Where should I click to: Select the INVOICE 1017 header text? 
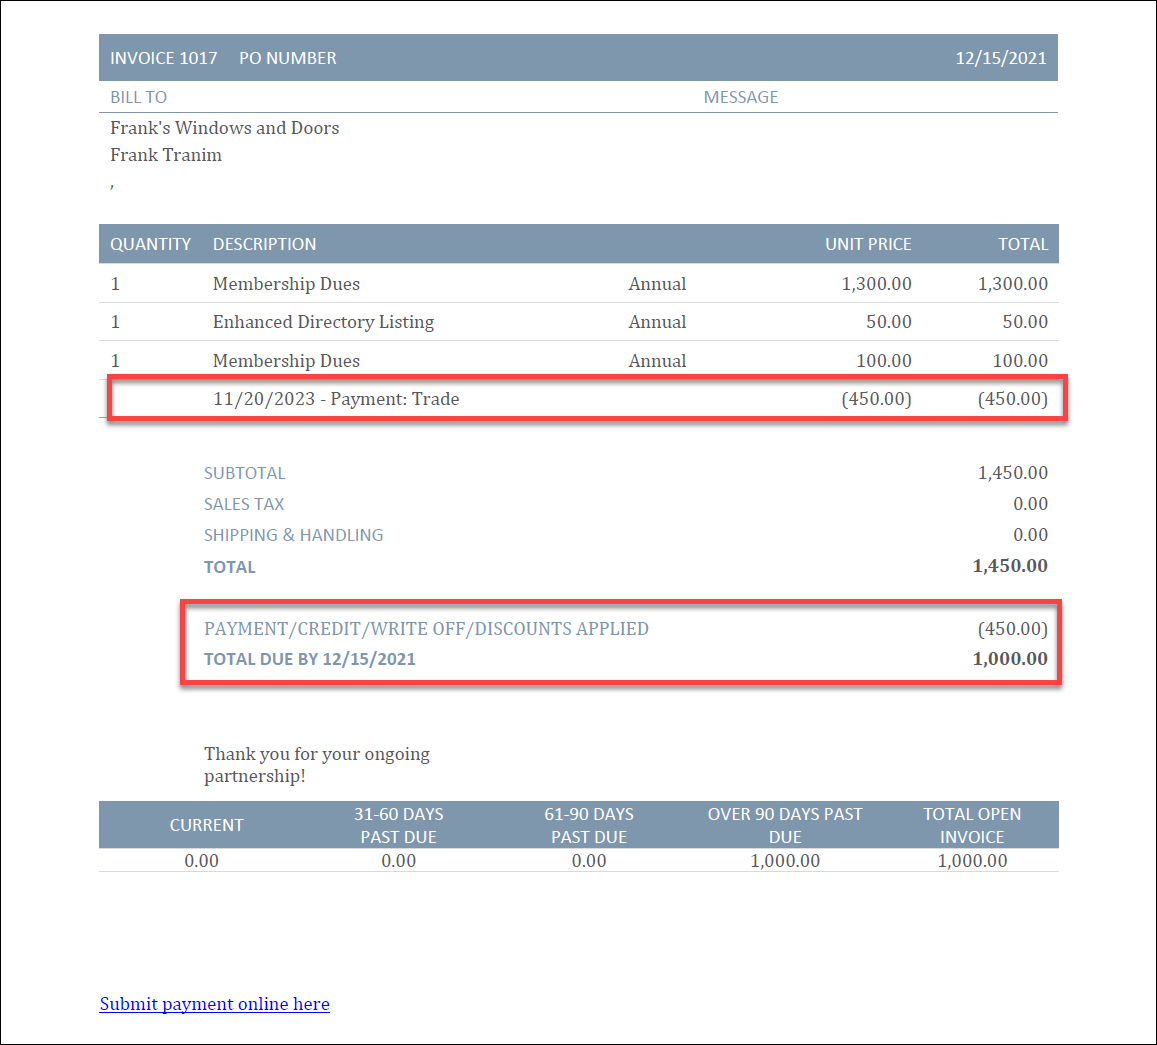(164, 58)
